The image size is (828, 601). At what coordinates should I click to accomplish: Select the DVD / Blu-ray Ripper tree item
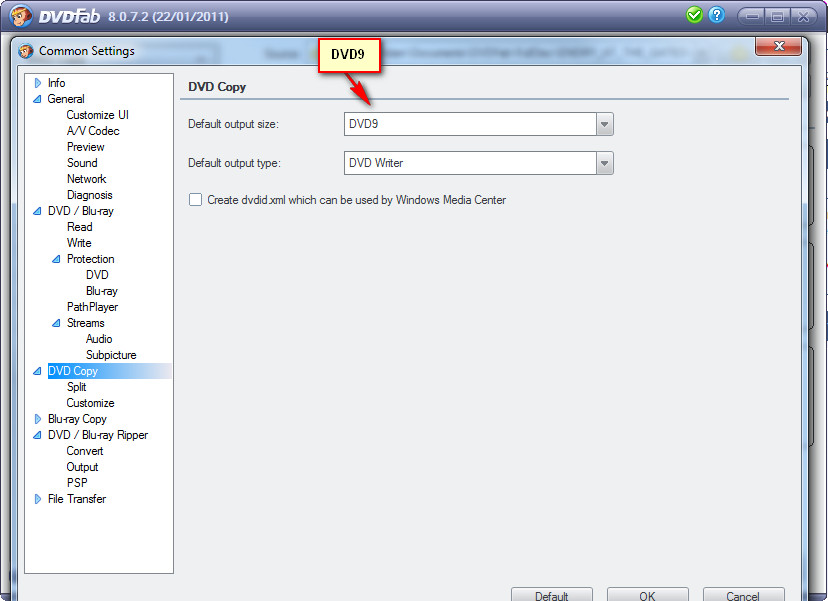[98, 435]
